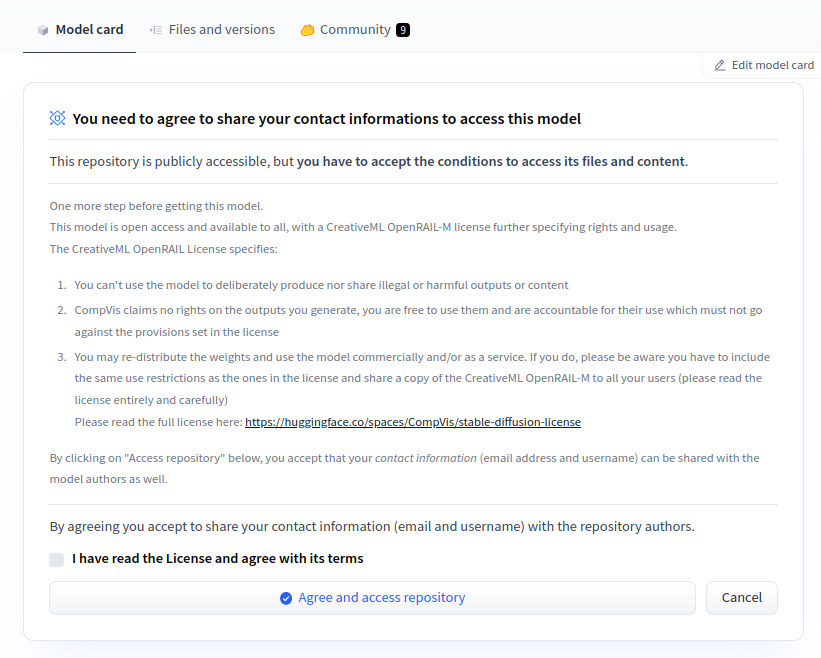Click the file-list icon beside Files and versions
This screenshot has height=658, width=821.
point(156,29)
